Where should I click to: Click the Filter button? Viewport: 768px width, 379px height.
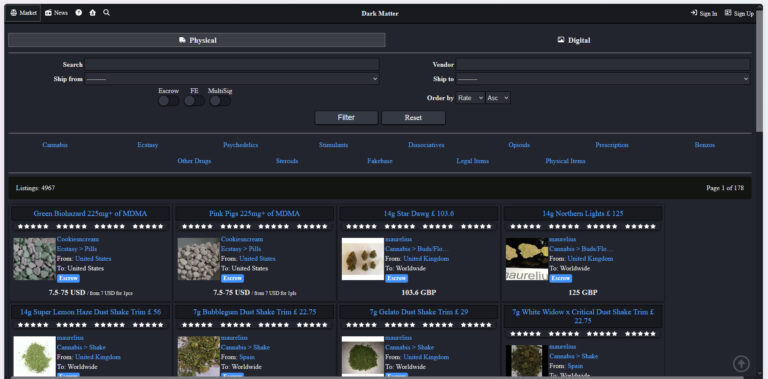(346, 118)
